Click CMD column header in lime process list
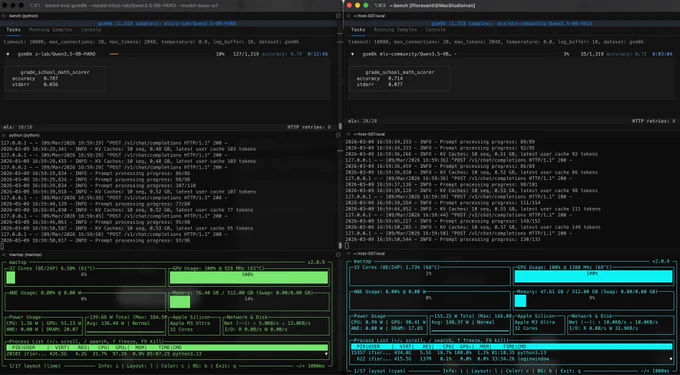 [177, 348]
